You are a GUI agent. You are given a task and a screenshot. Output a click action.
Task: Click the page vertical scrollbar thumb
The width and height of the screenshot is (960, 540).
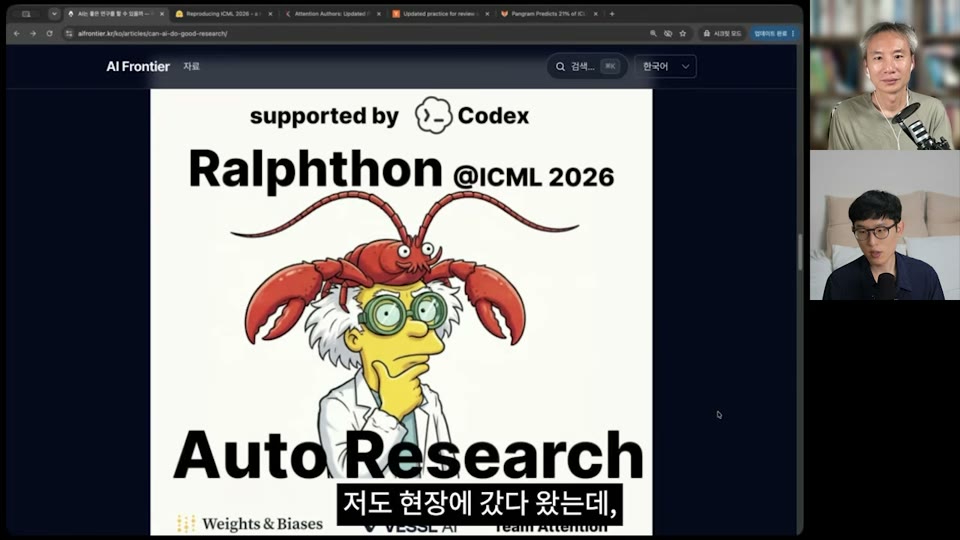(x=800, y=252)
